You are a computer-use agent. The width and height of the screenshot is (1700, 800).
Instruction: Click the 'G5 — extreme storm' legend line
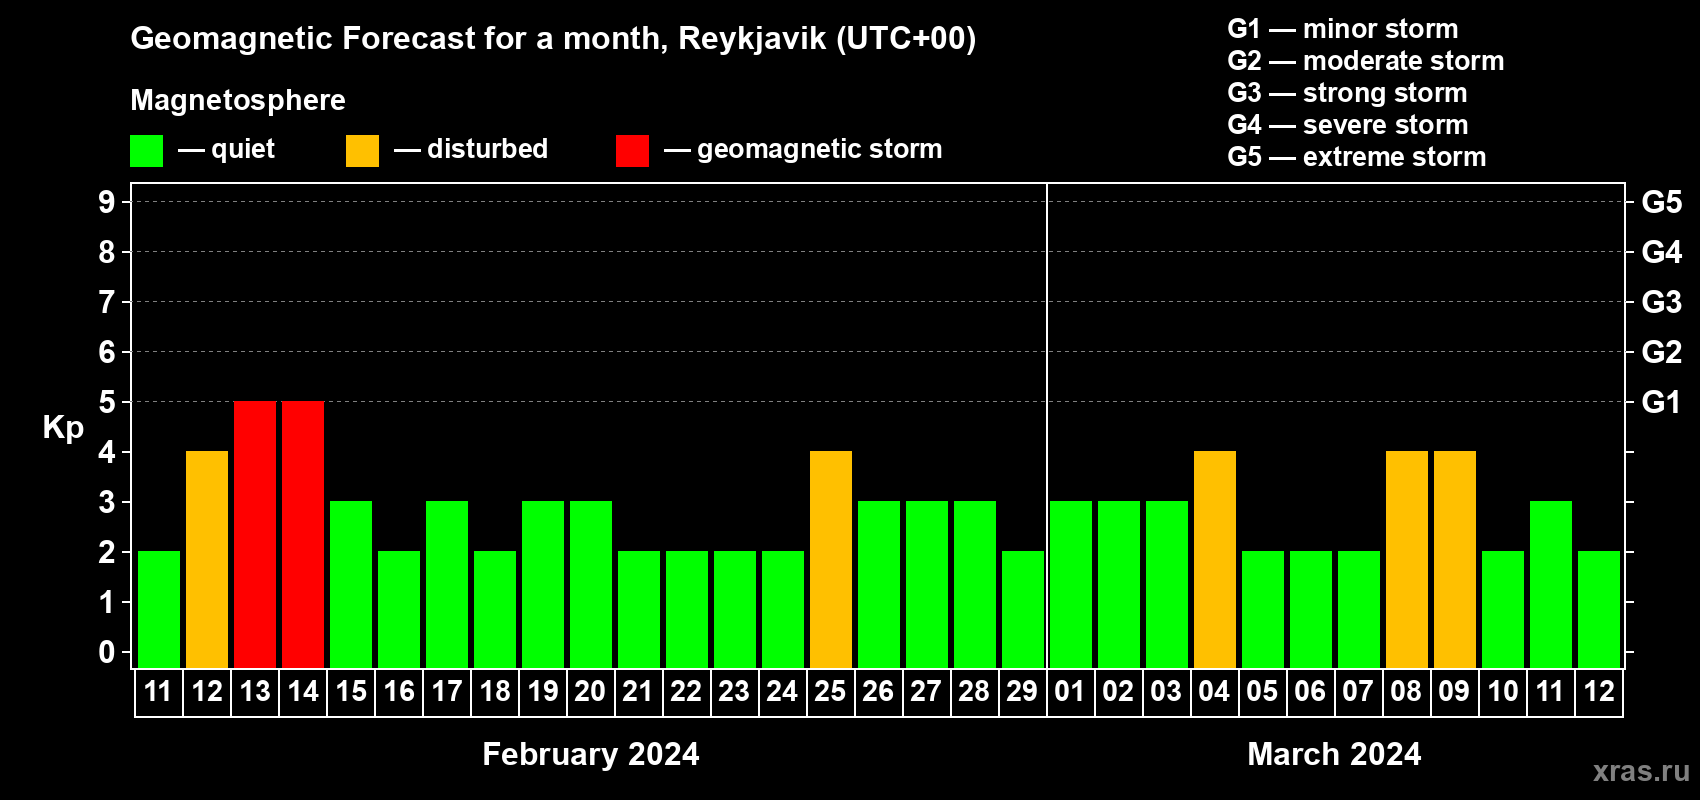pos(1357,157)
